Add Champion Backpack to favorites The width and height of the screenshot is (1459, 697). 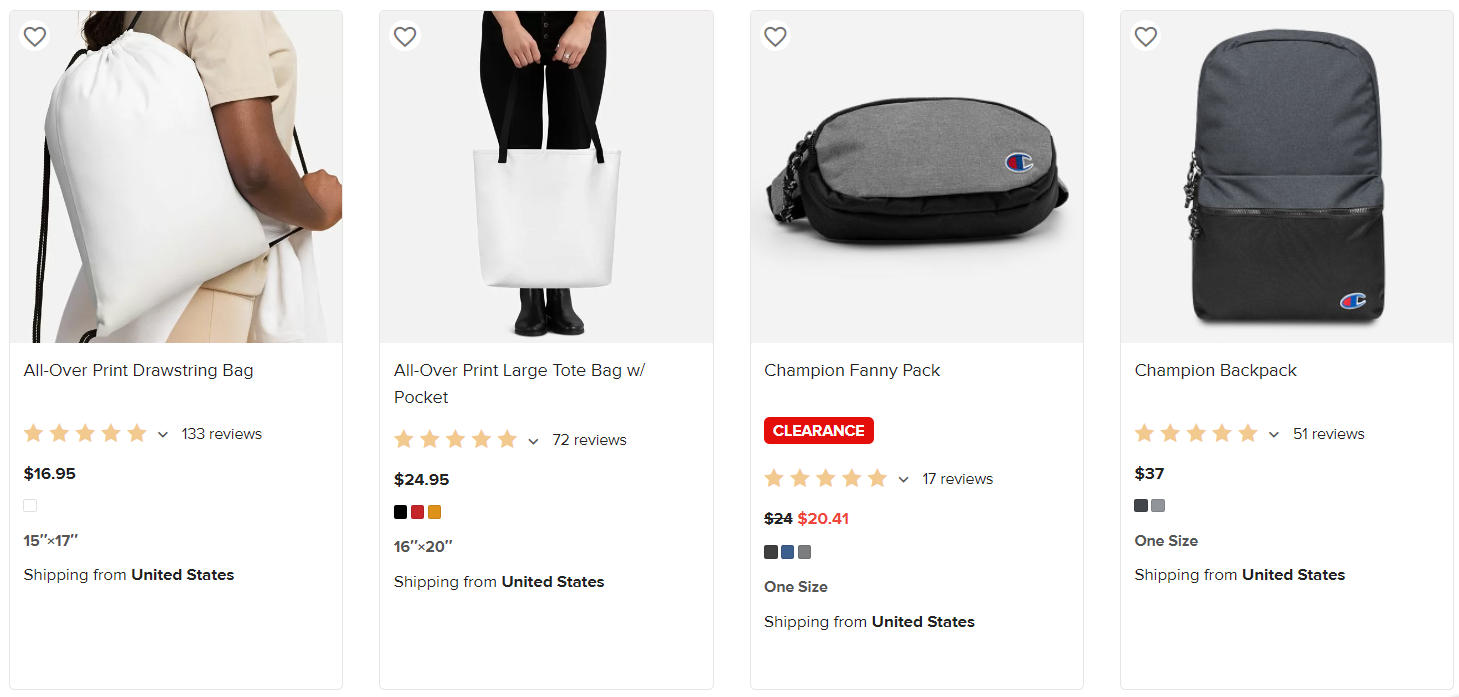tap(1145, 36)
